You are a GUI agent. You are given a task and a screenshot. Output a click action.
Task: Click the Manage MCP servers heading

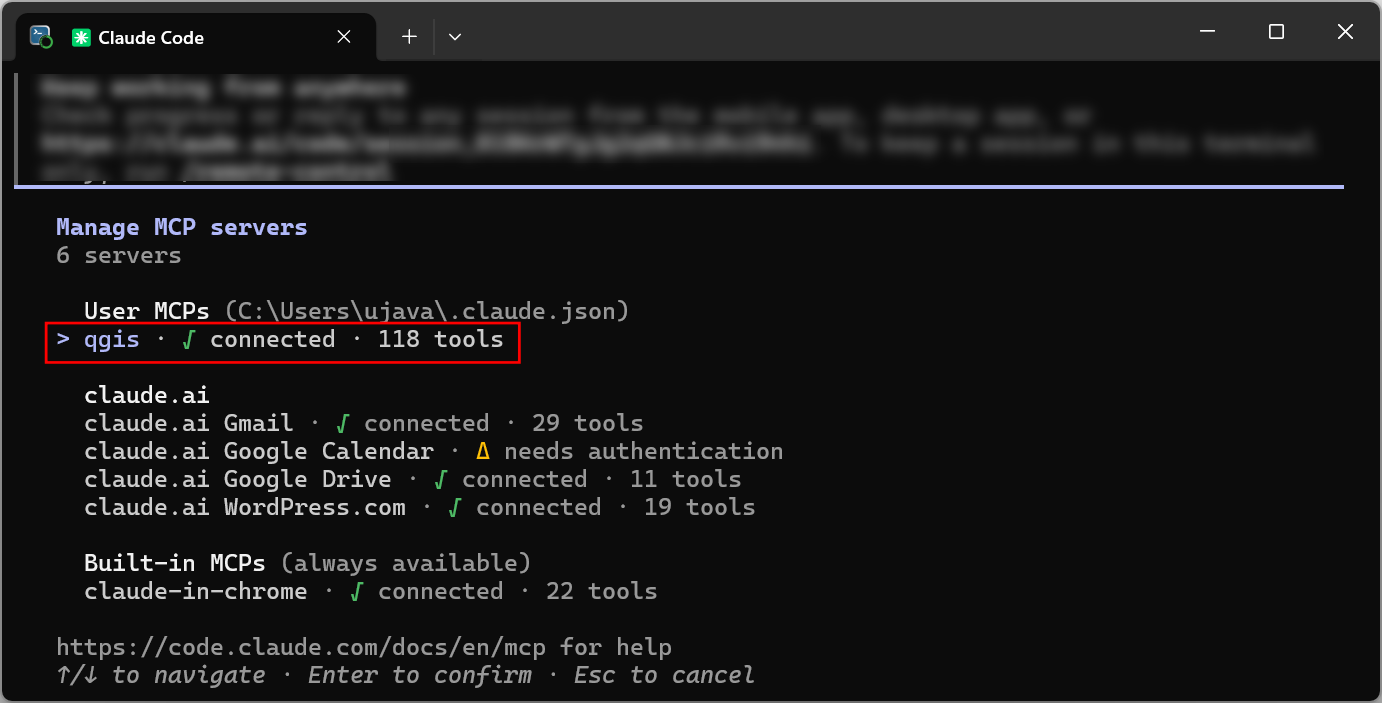tap(181, 227)
